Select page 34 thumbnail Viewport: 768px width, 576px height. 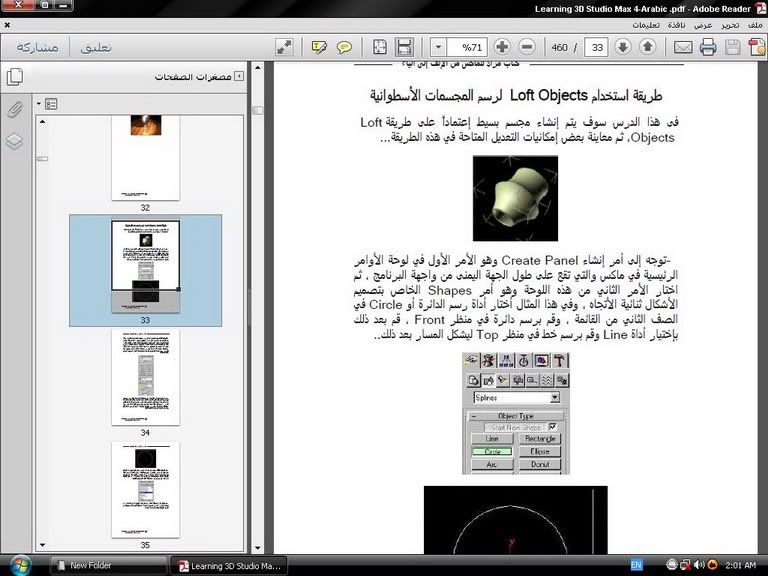point(145,377)
